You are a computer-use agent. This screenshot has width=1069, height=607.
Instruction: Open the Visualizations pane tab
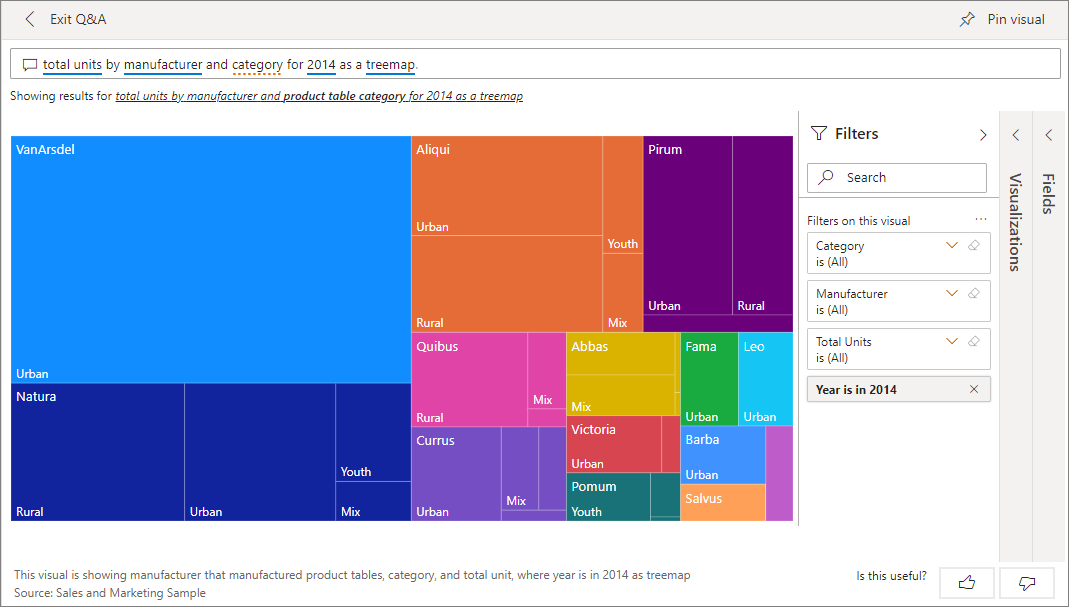coord(1015,220)
